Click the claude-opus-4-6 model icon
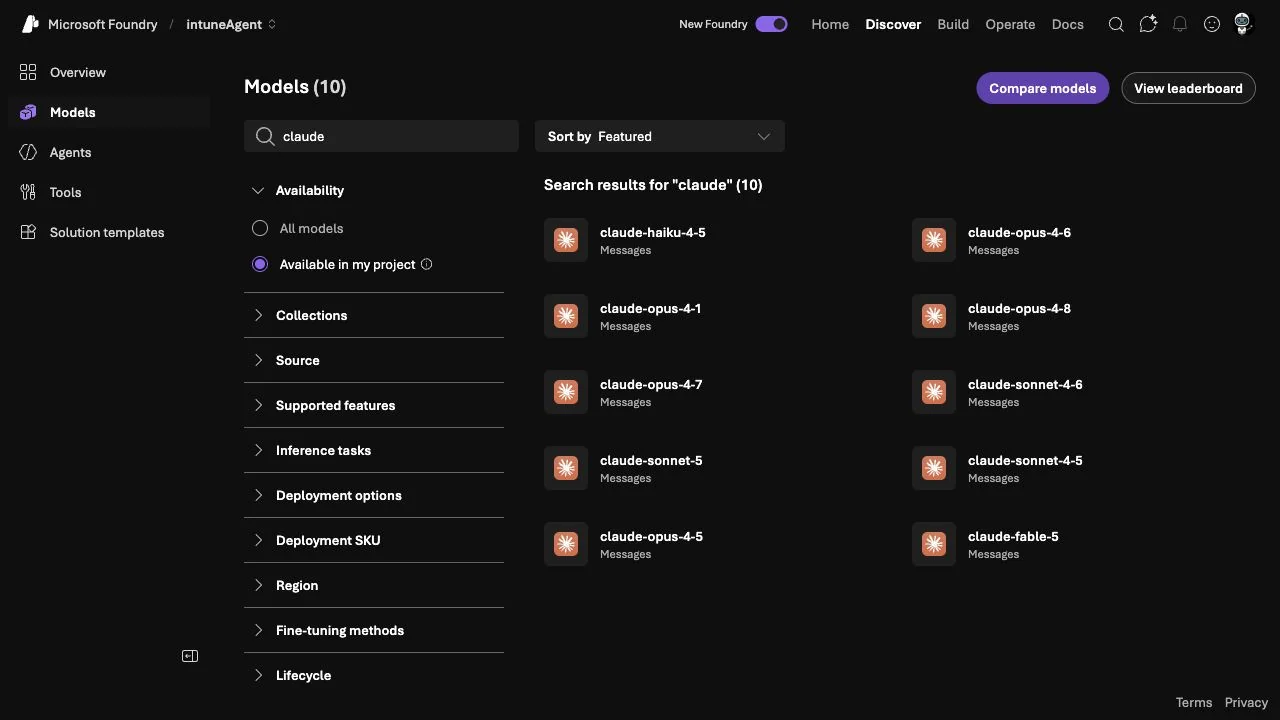Image resolution: width=1280 pixels, height=720 pixels. pos(934,240)
